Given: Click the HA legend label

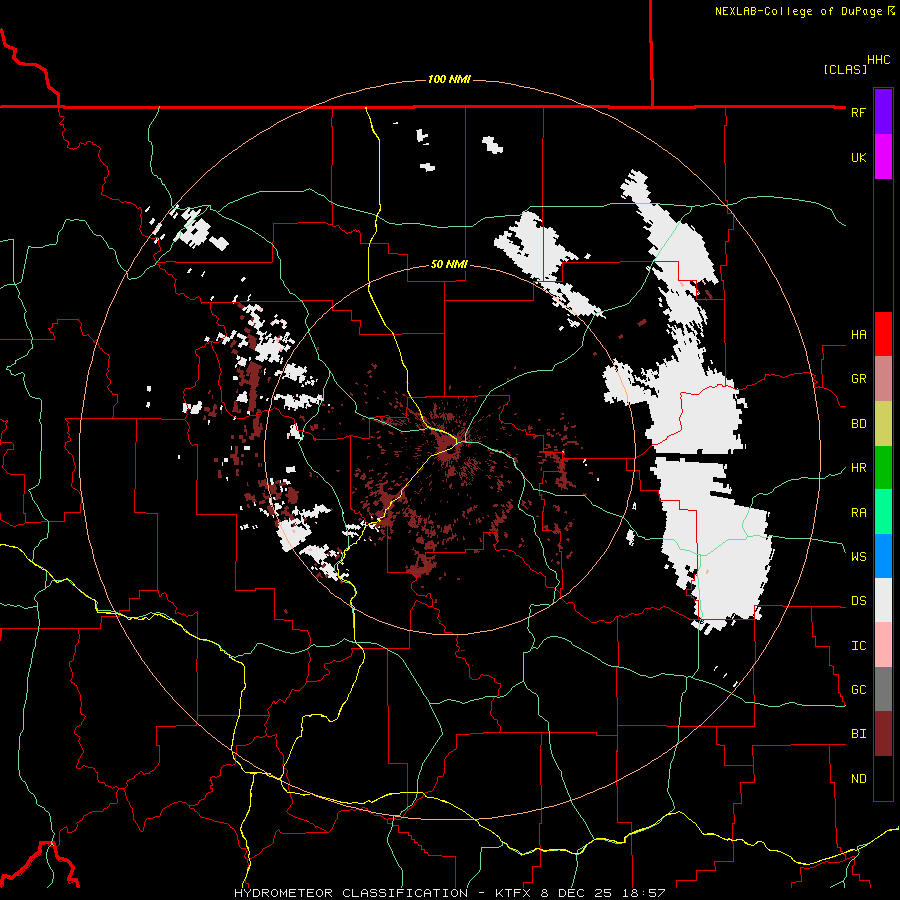Looking at the screenshot, I should (858, 334).
